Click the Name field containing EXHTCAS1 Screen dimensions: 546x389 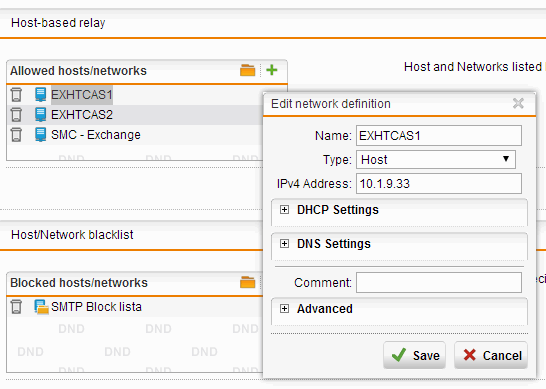coord(439,135)
